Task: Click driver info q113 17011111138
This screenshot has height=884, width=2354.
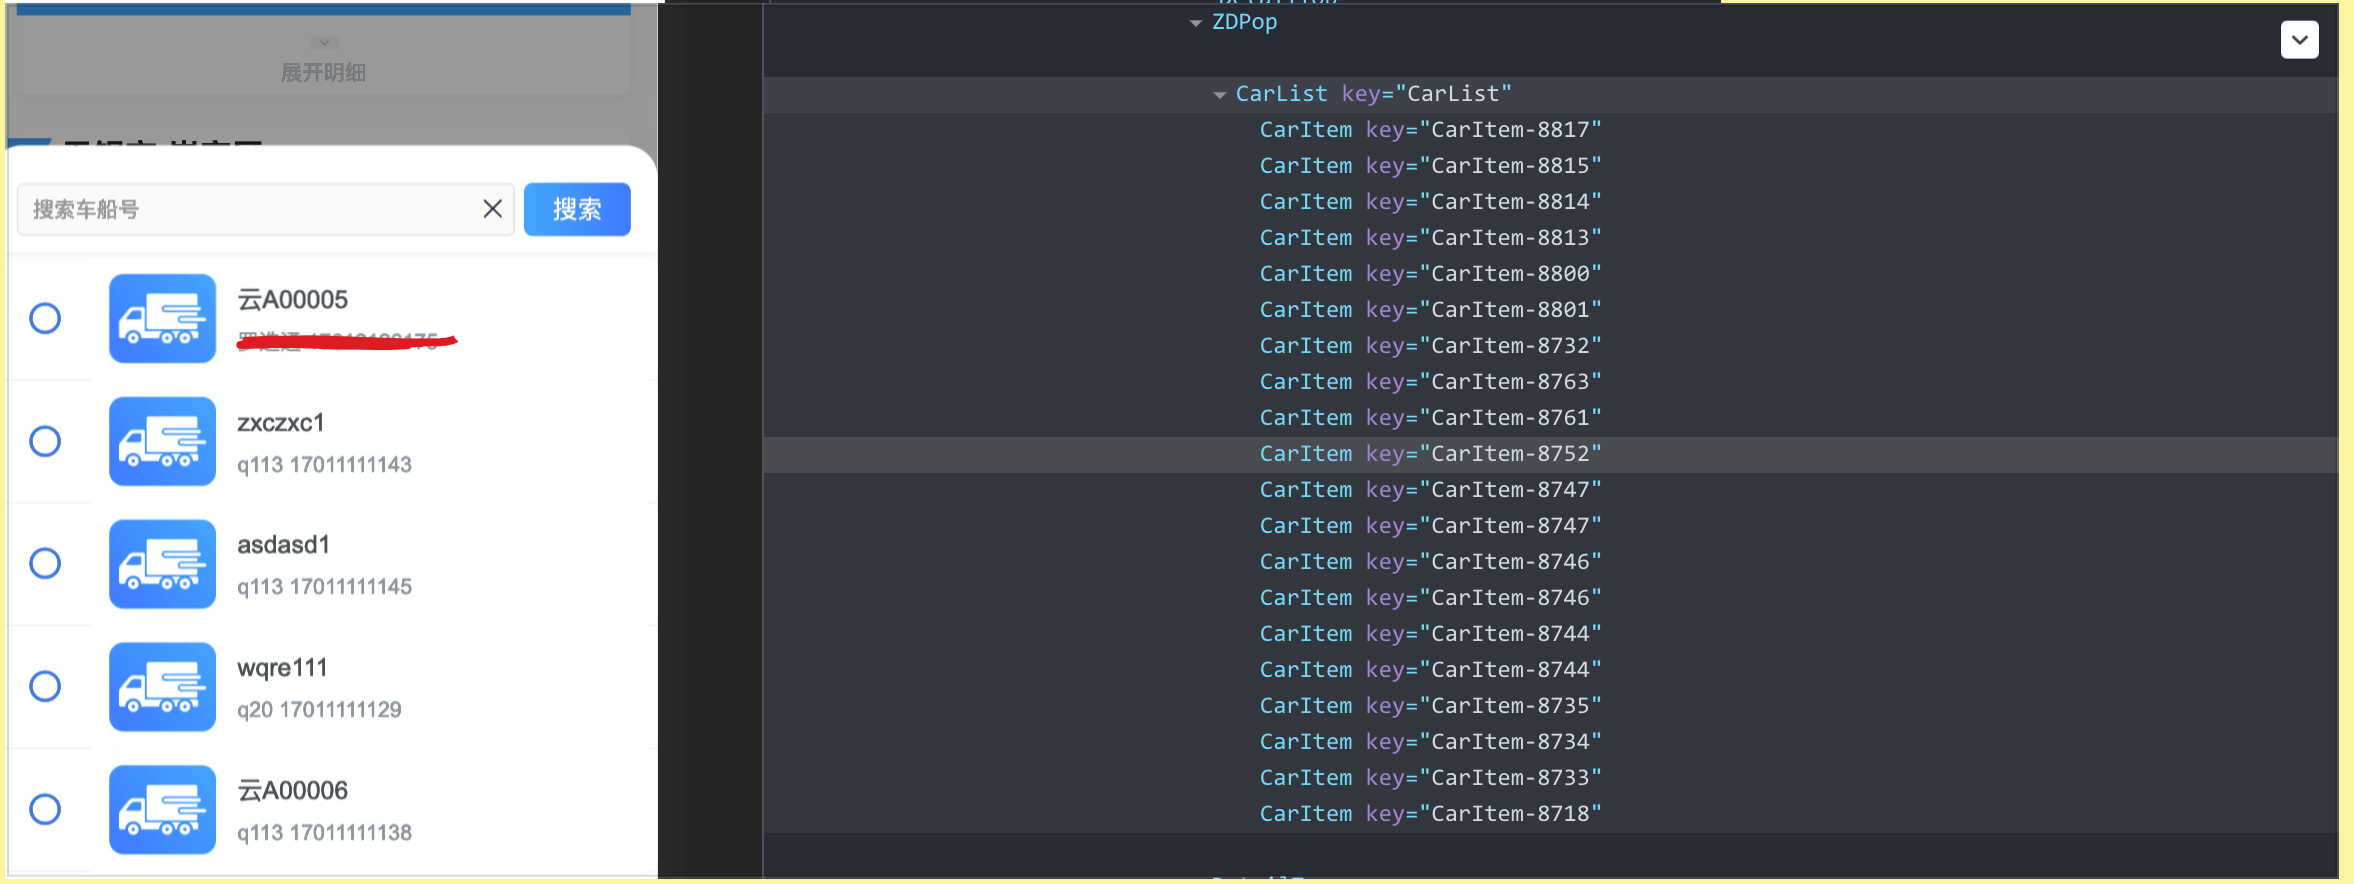Action: [324, 833]
